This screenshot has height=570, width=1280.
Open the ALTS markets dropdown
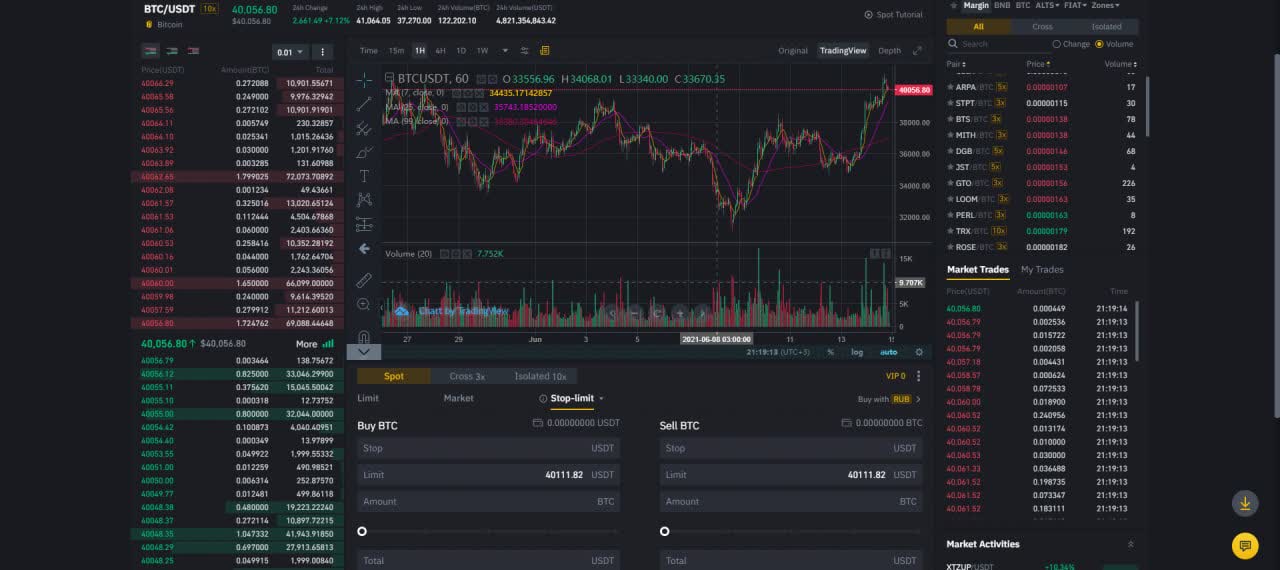tap(1047, 5)
